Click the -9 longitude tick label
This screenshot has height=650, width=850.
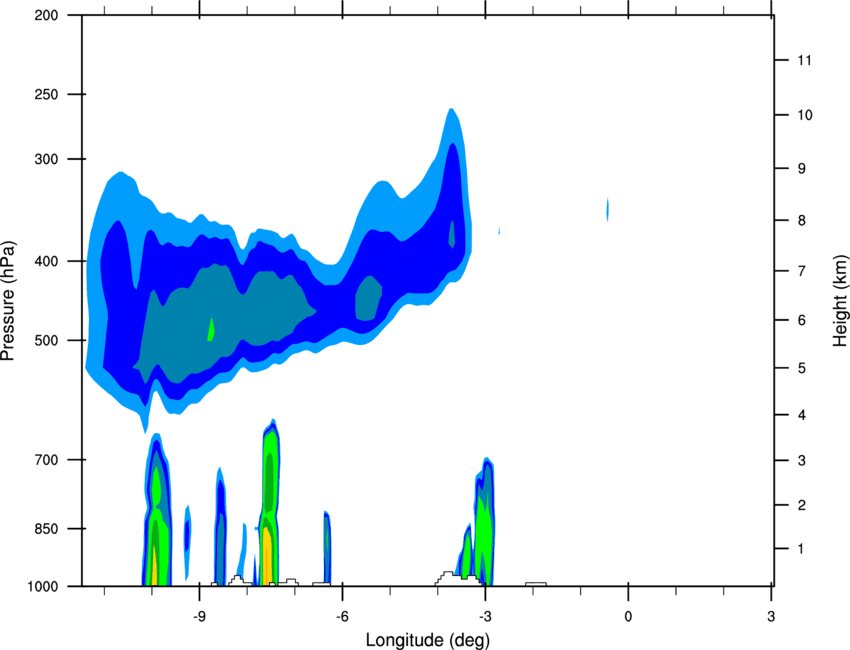point(199,617)
